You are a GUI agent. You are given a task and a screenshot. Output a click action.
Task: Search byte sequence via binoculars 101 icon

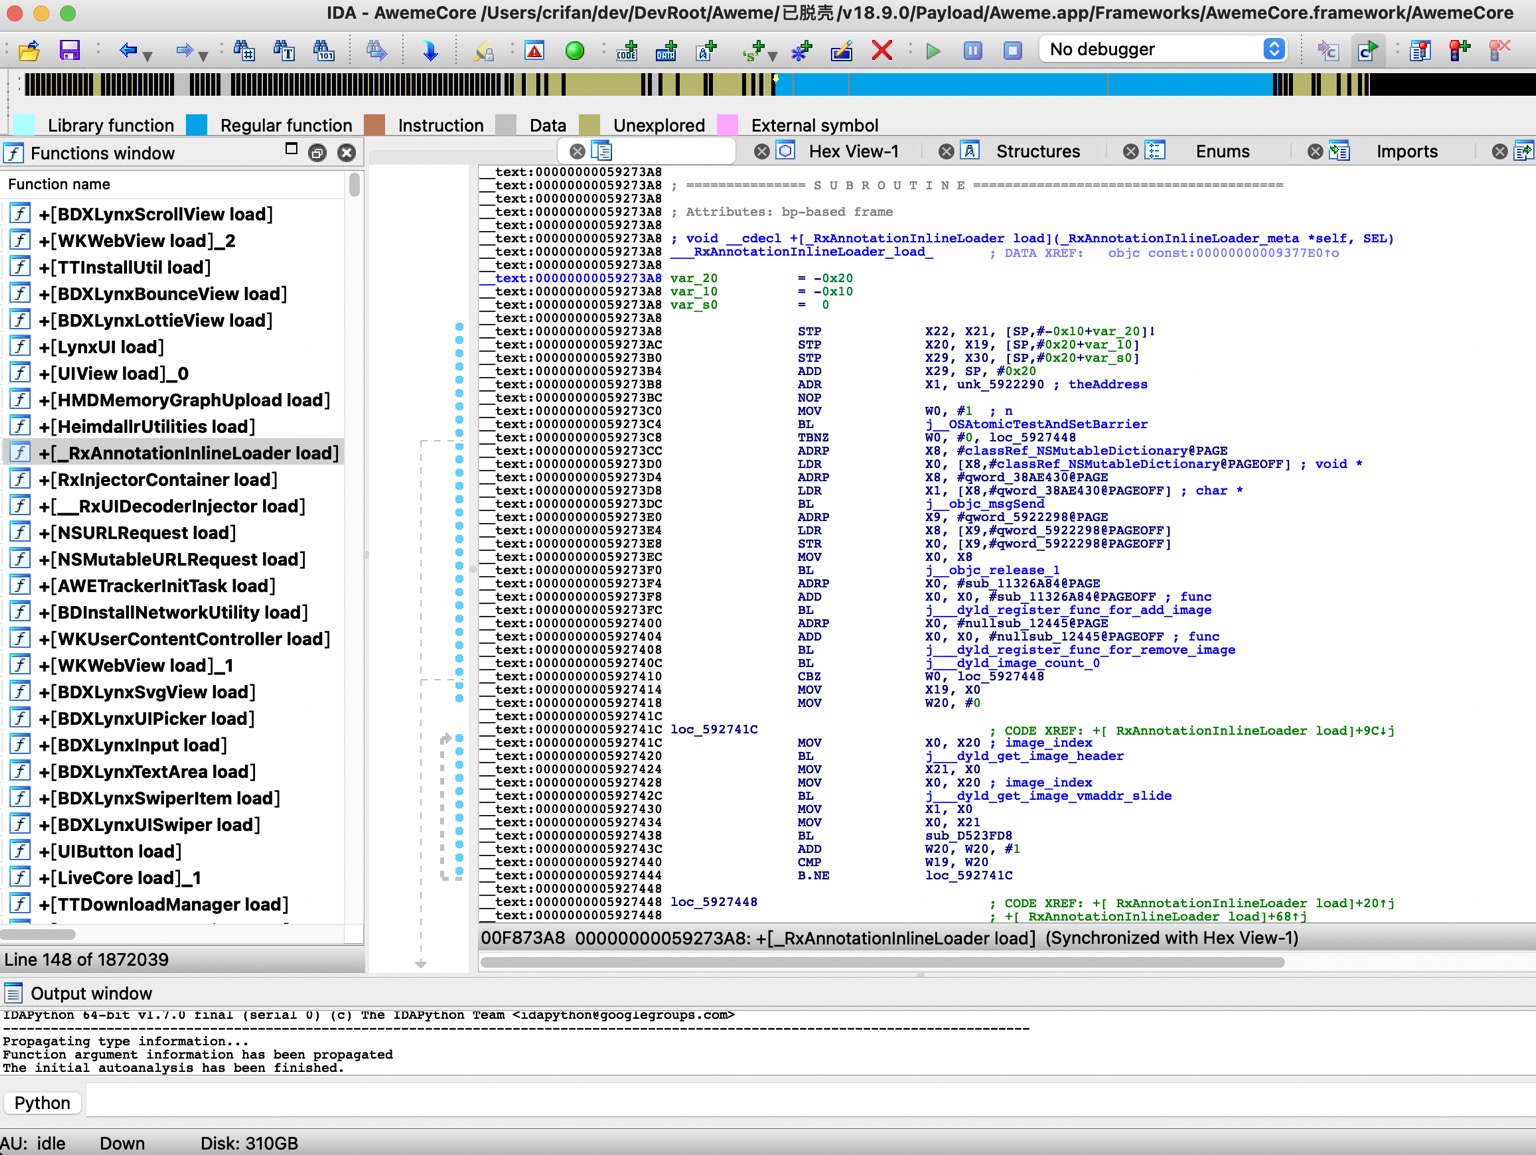pos(323,50)
